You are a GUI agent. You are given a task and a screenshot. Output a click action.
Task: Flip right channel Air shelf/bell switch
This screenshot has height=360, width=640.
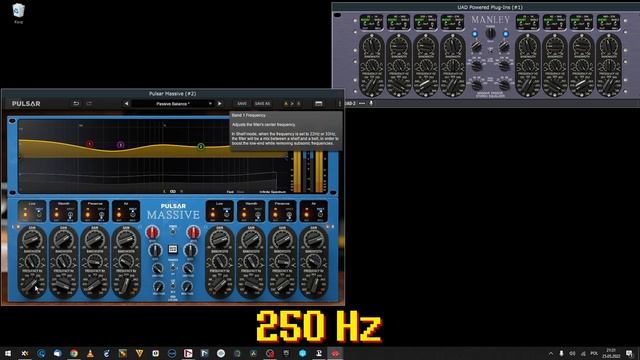(x=320, y=214)
